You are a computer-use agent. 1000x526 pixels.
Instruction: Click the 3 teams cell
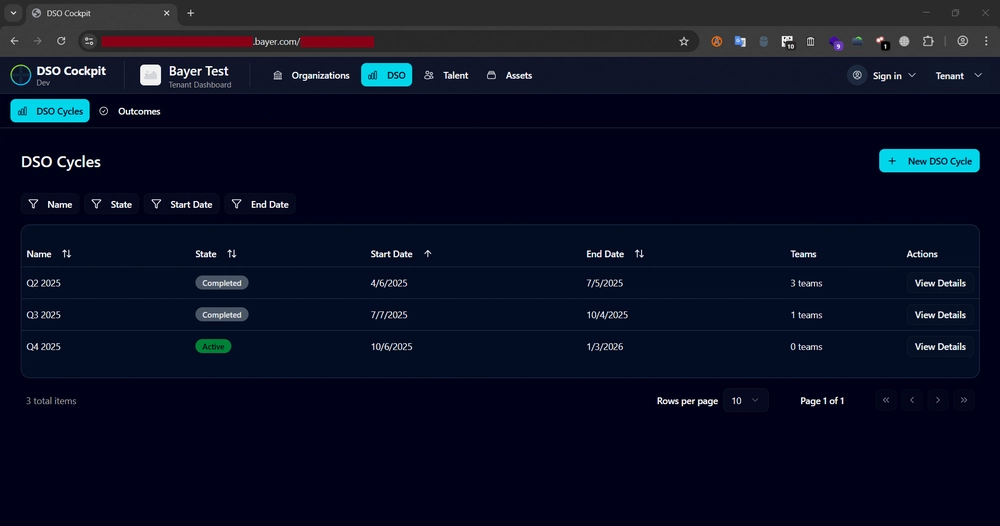click(x=806, y=283)
